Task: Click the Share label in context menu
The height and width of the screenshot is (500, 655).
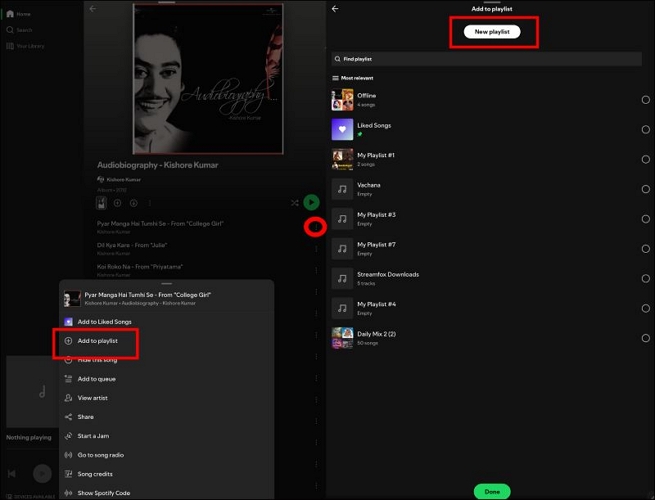Action: coord(85,417)
